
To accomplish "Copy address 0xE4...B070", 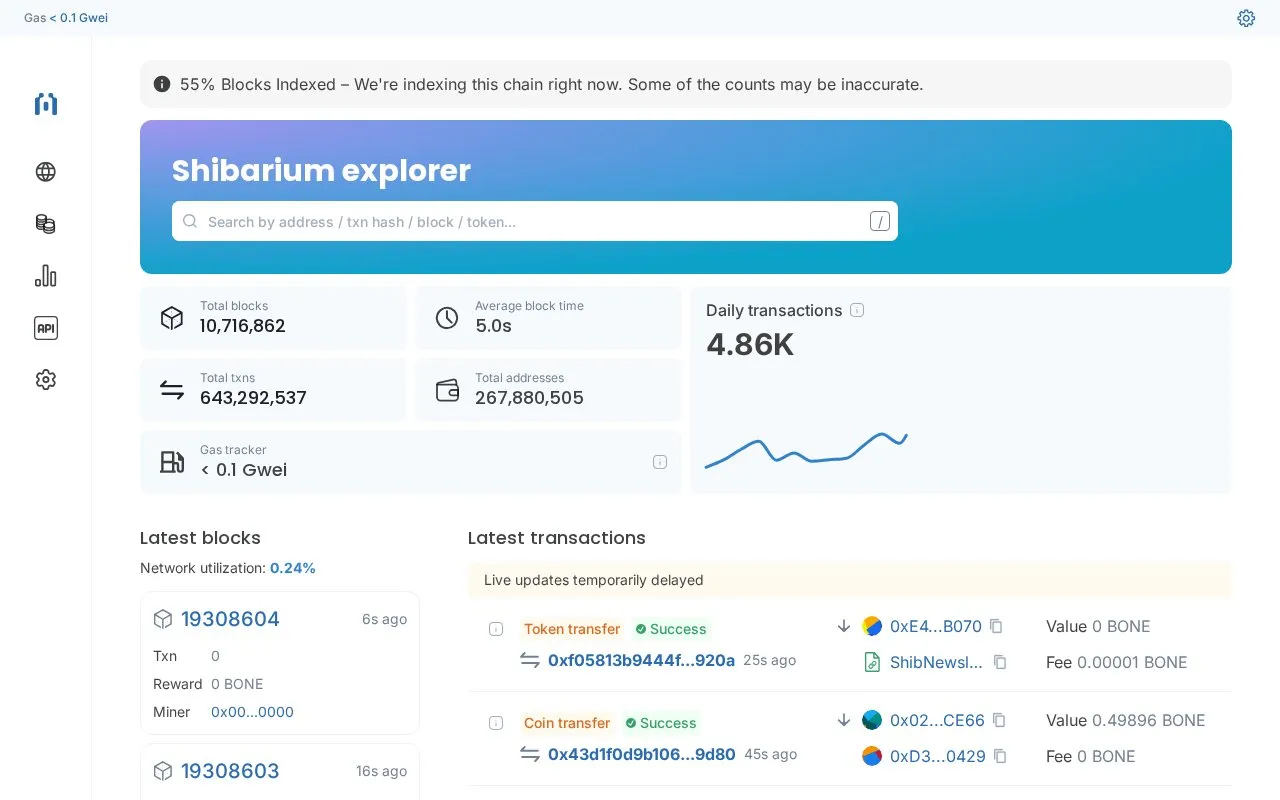I will tap(996, 626).
